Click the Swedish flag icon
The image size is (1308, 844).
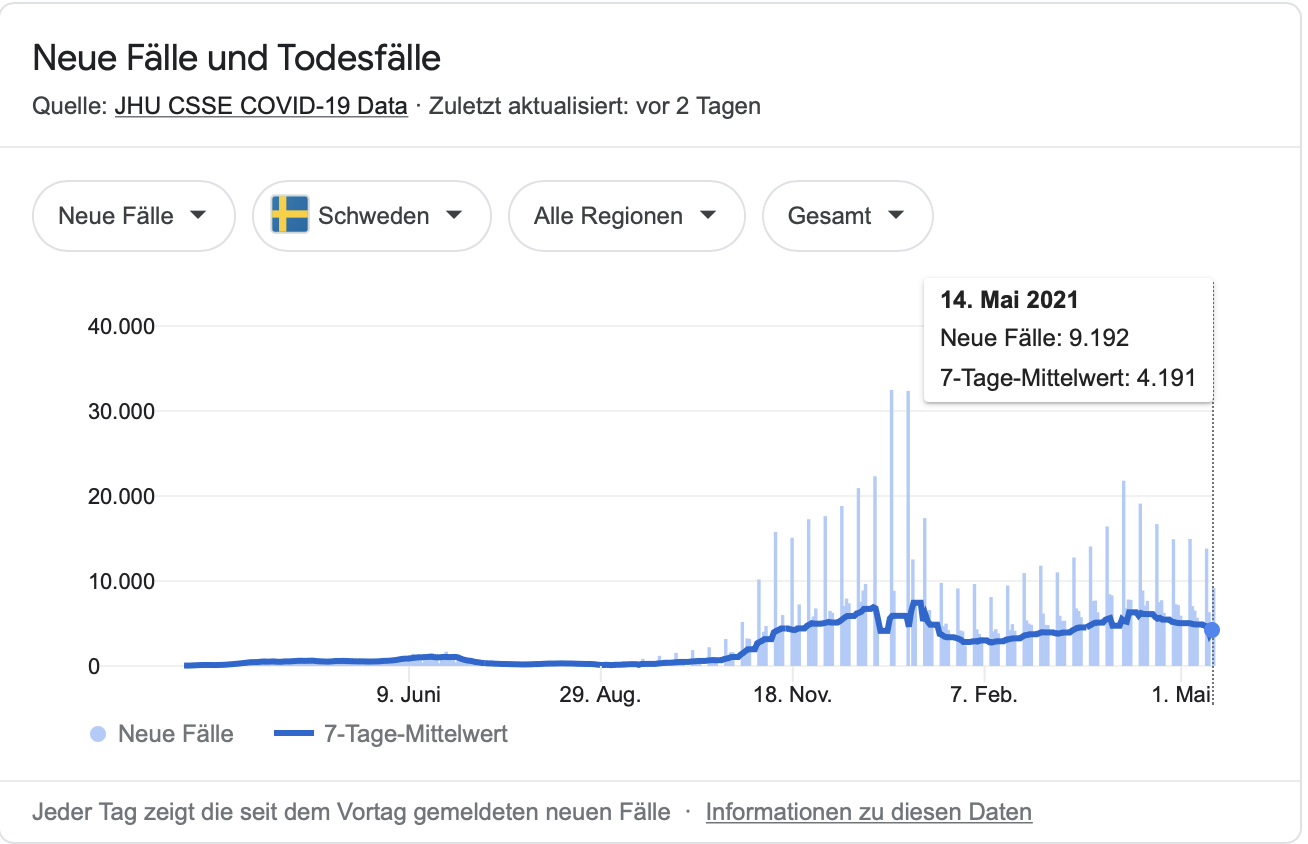pos(290,215)
